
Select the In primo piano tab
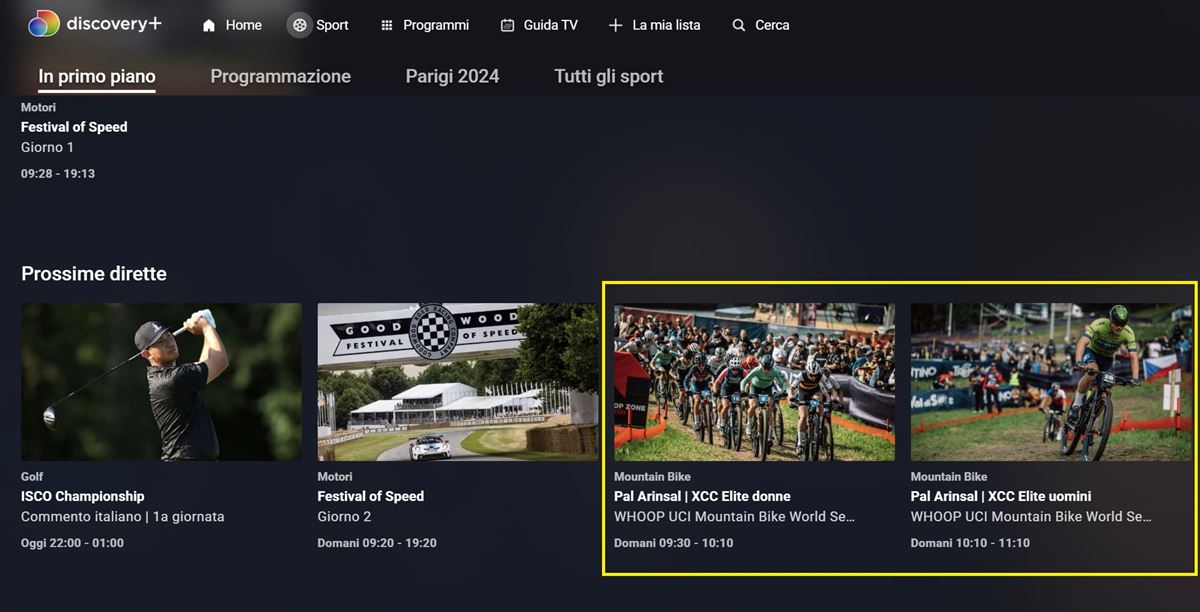pos(97,76)
